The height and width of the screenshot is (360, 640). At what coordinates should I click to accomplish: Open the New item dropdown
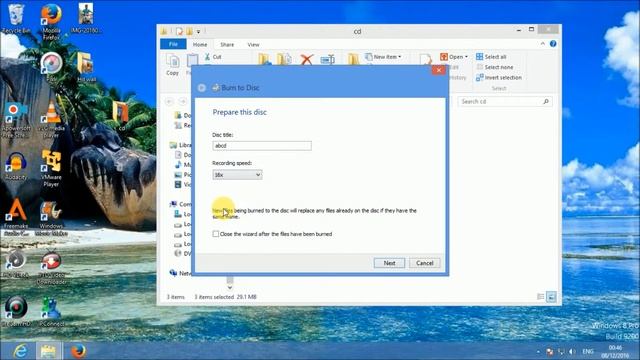(383, 57)
